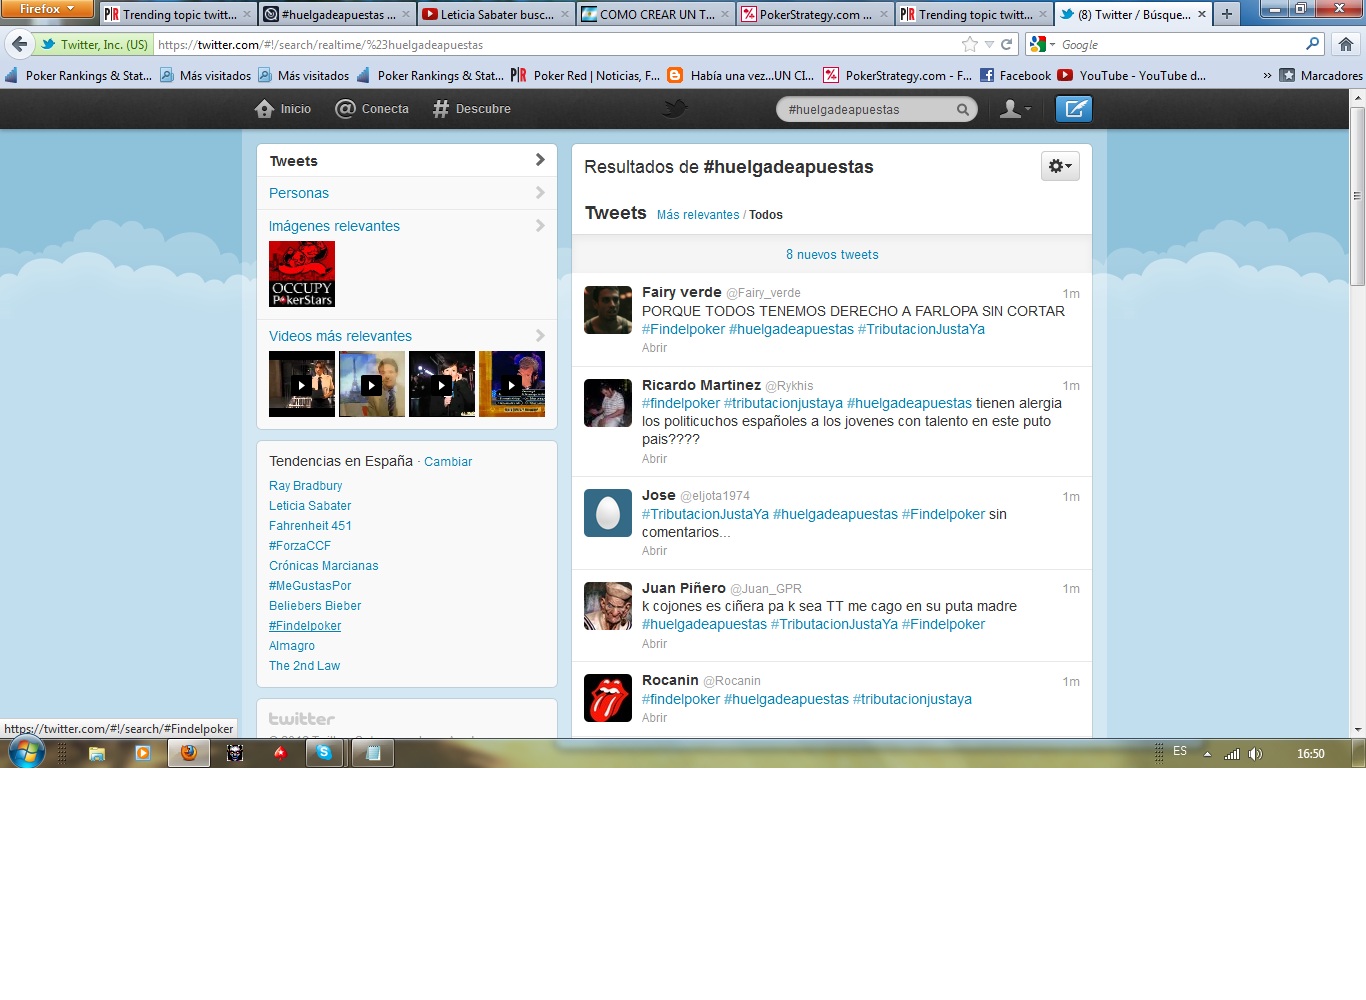
Task: Open The 2nd Law trend
Action: click(304, 666)
